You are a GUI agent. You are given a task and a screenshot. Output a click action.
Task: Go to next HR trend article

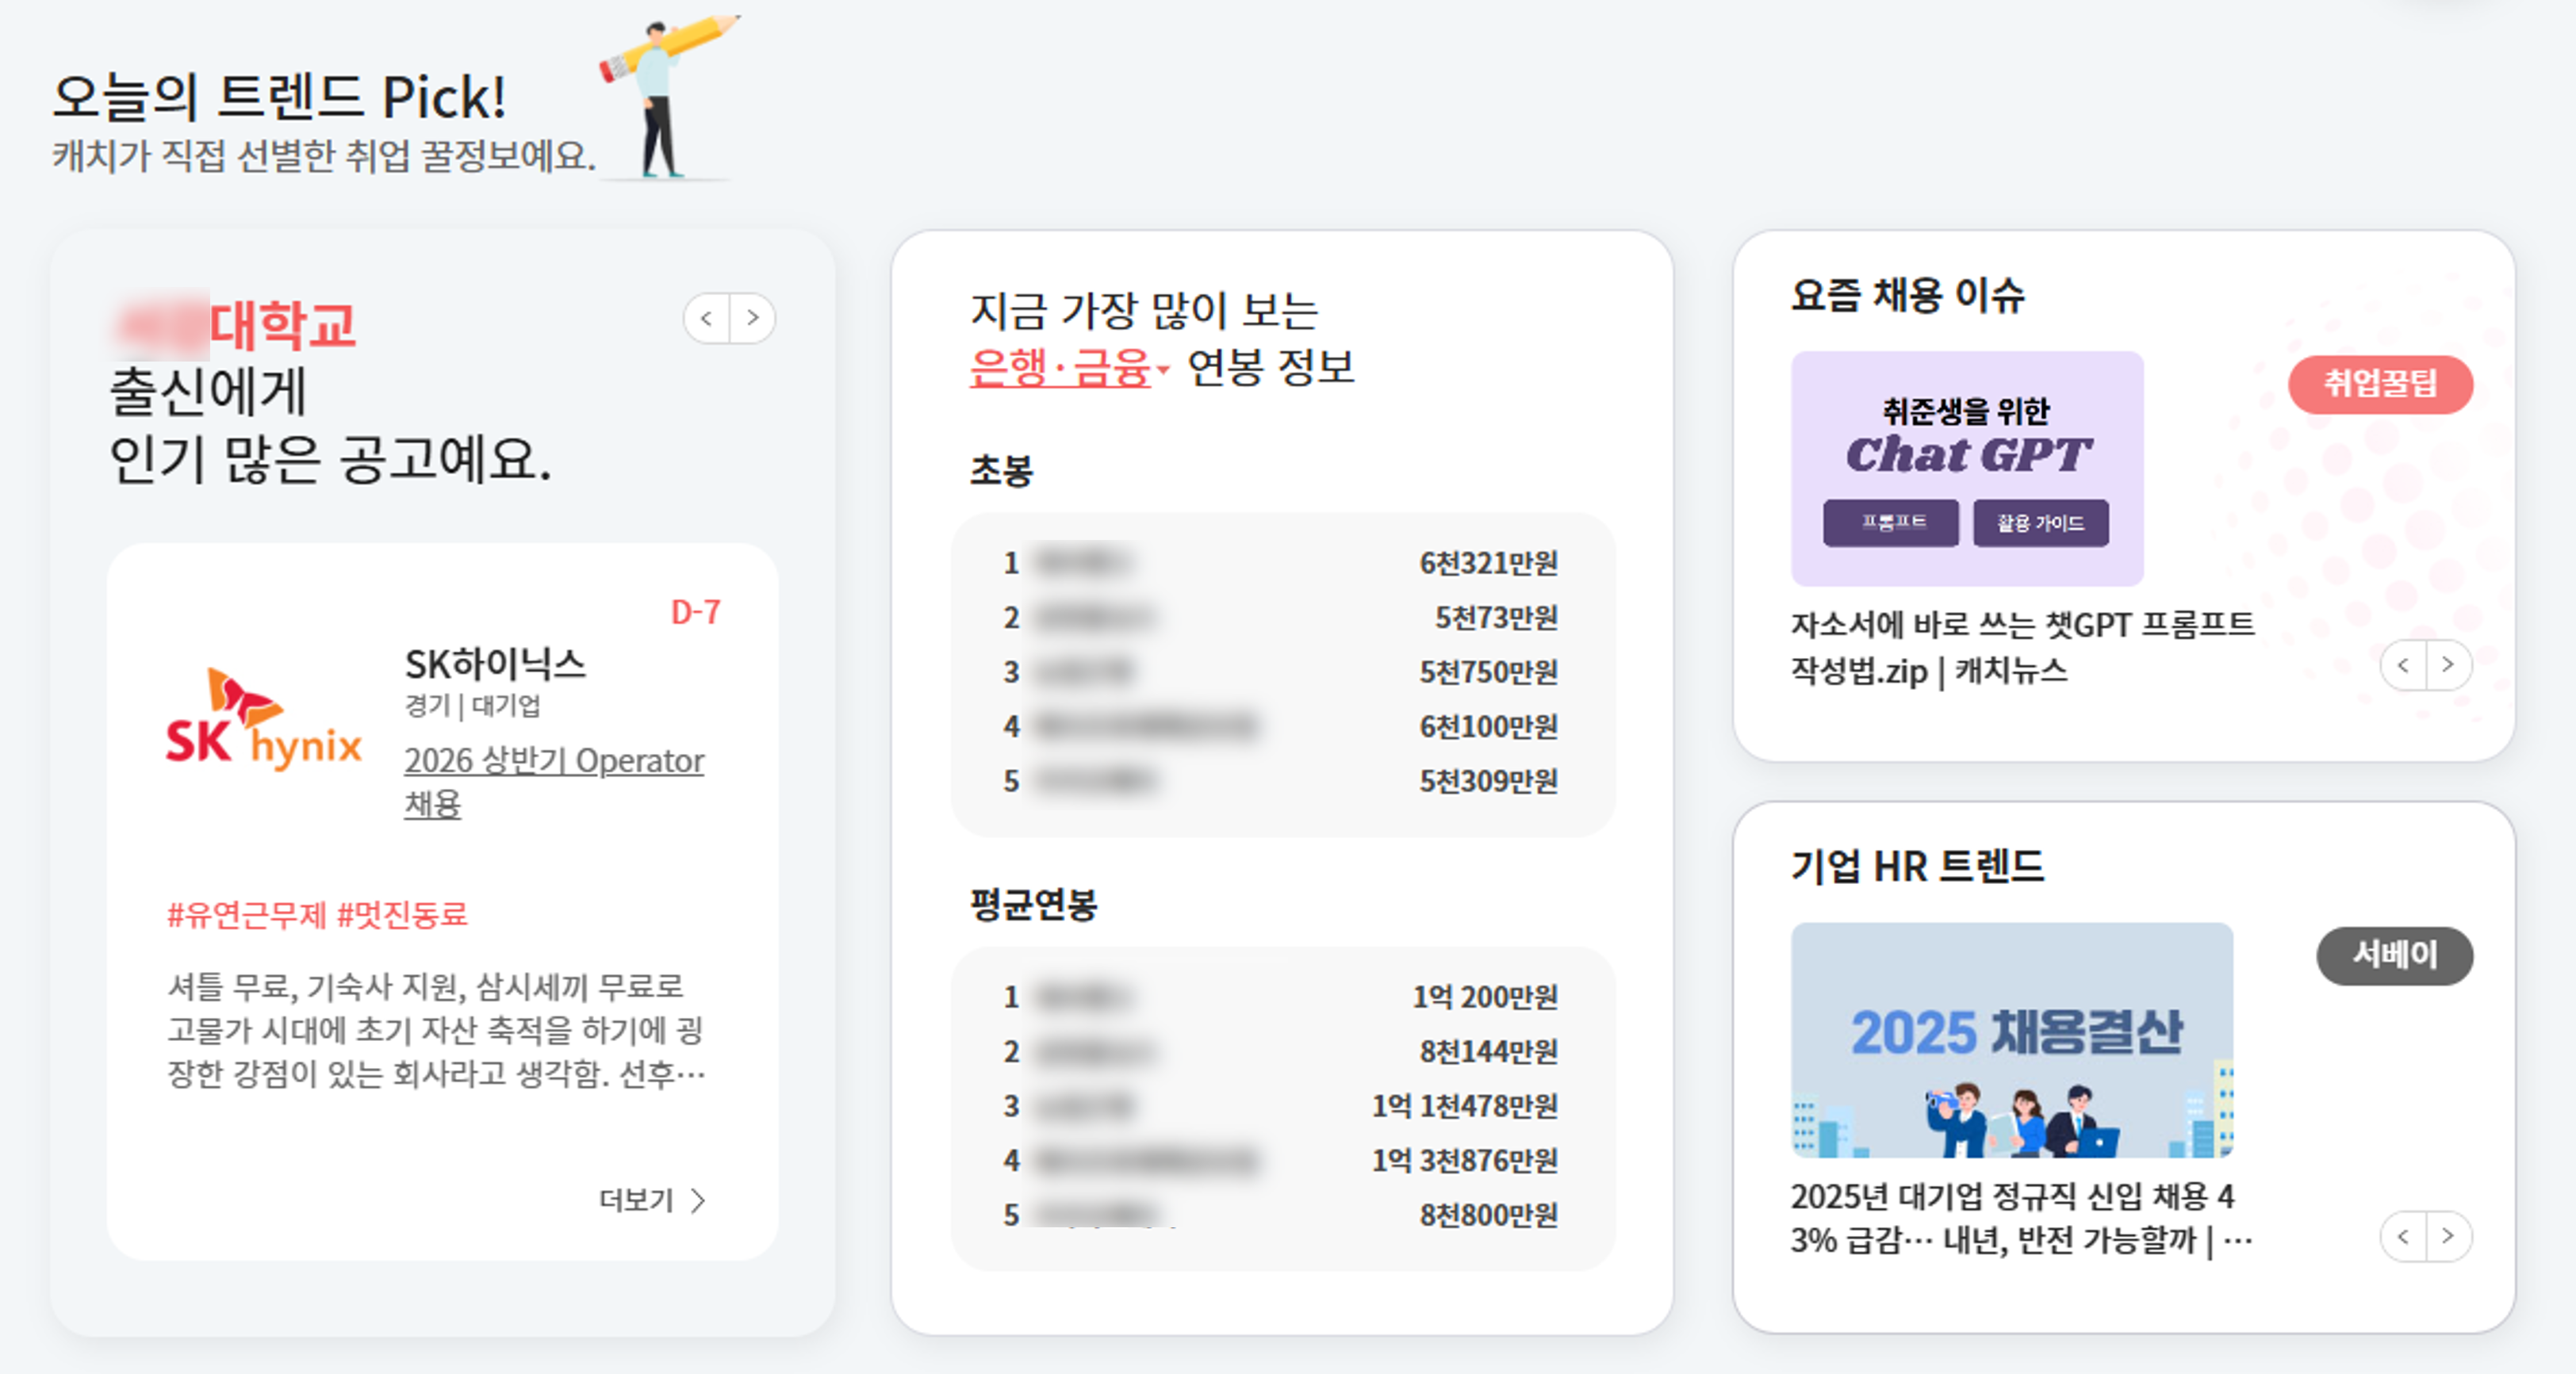coord(2448,1237)
